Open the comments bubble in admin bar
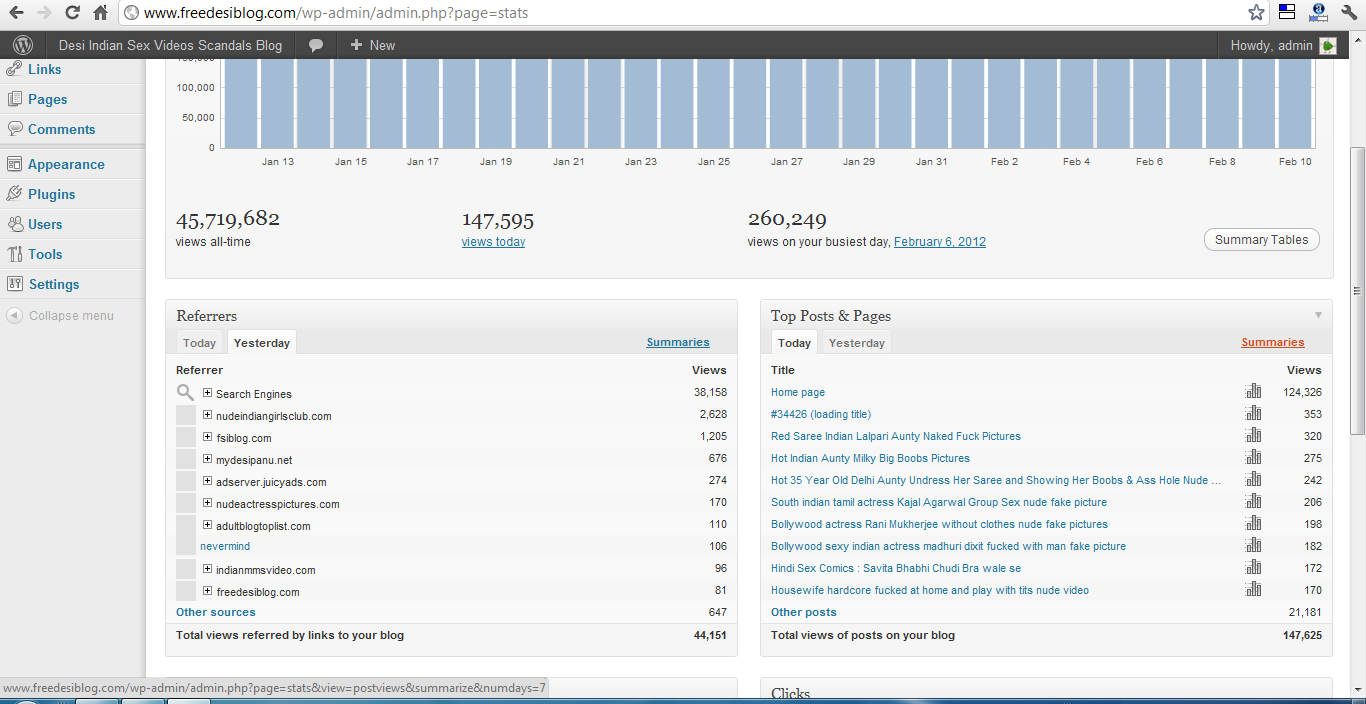Viewport: 1366px width, 704px height. pos(316,45)
